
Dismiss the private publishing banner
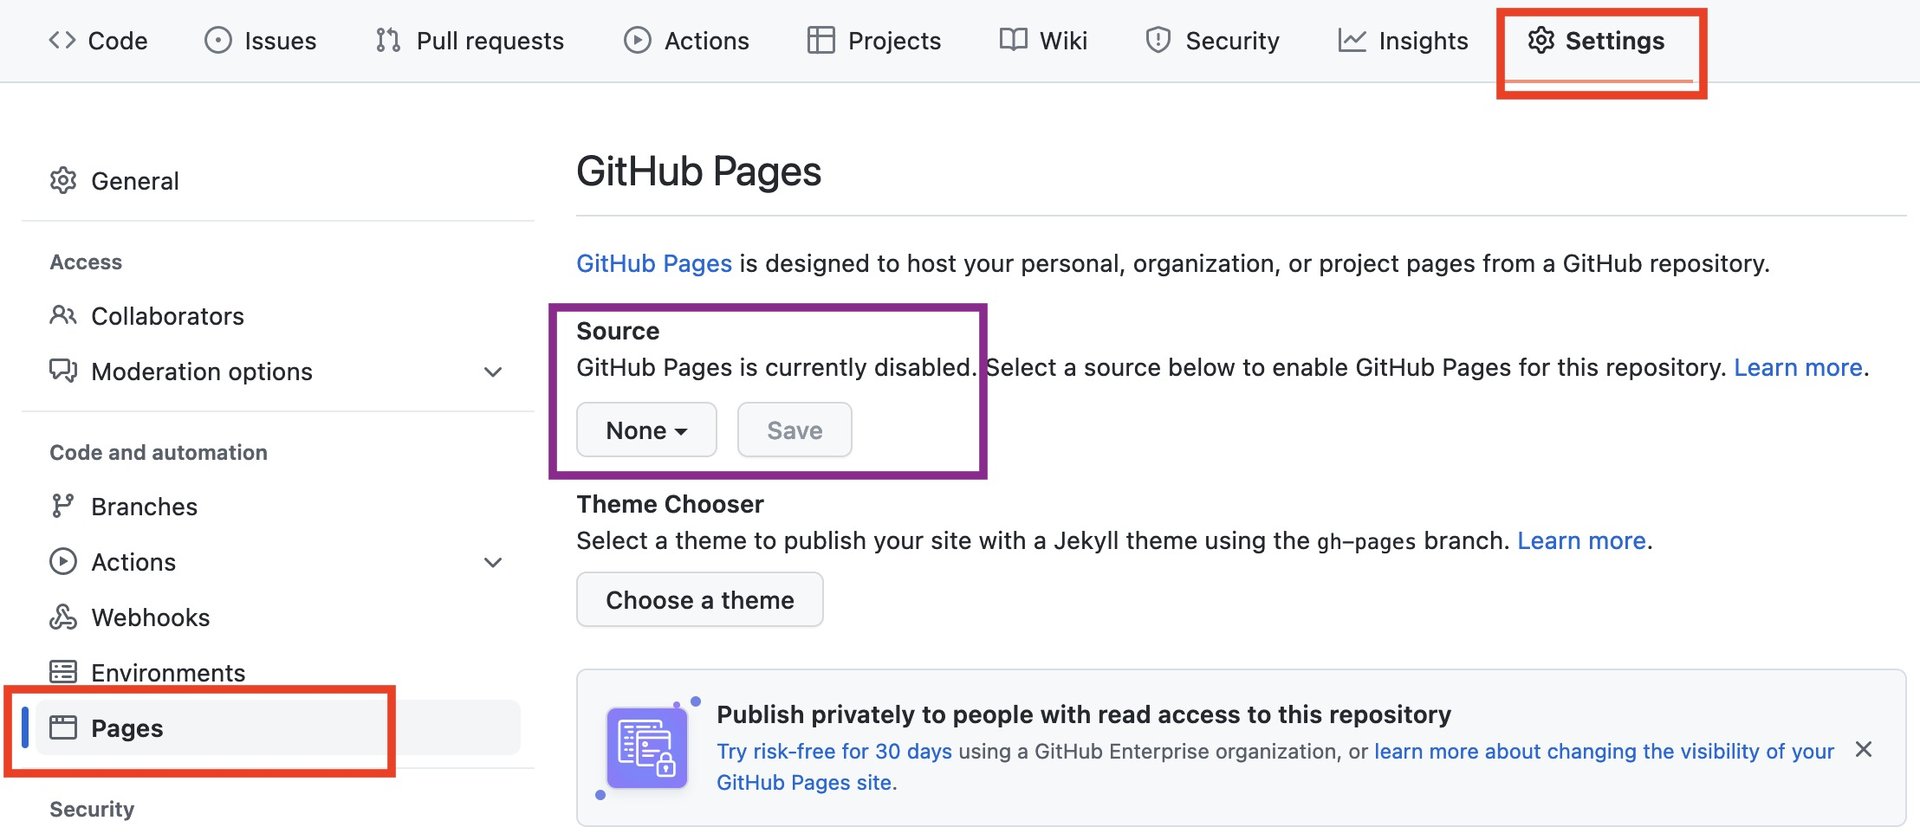1863,749
